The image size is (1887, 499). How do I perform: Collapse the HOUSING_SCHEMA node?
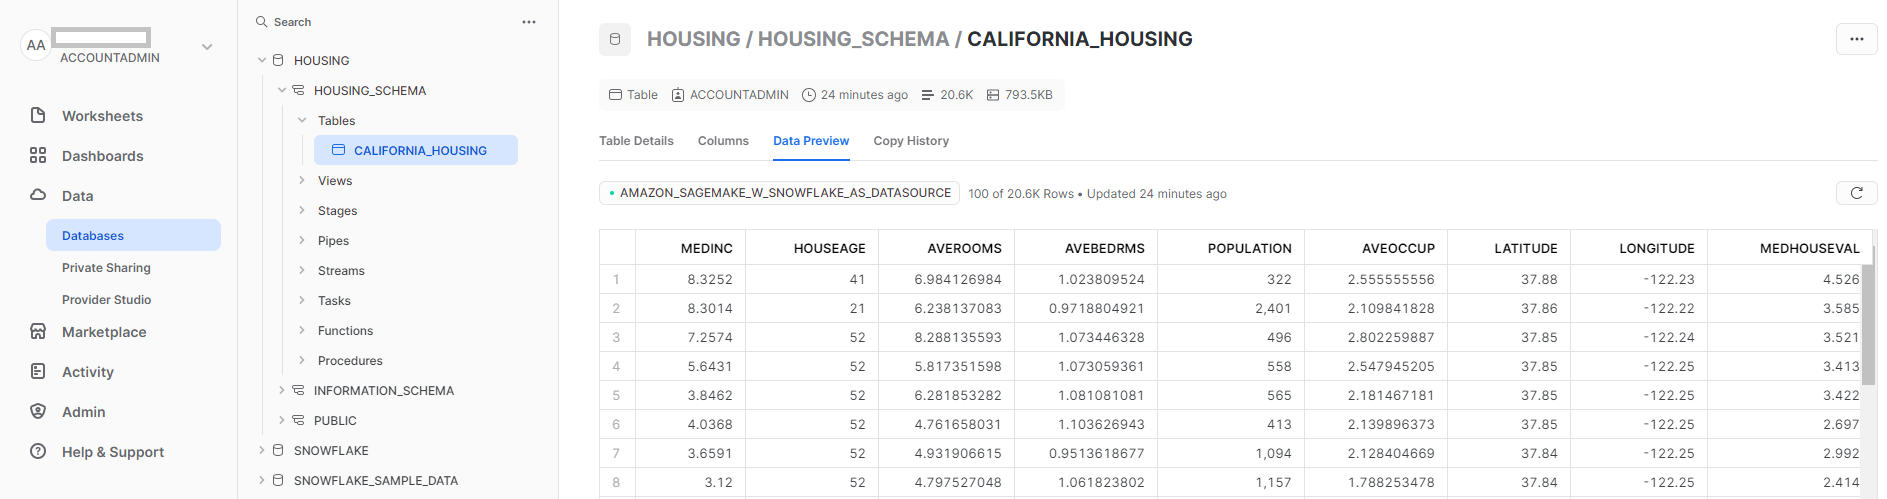(x=282, y=90)
